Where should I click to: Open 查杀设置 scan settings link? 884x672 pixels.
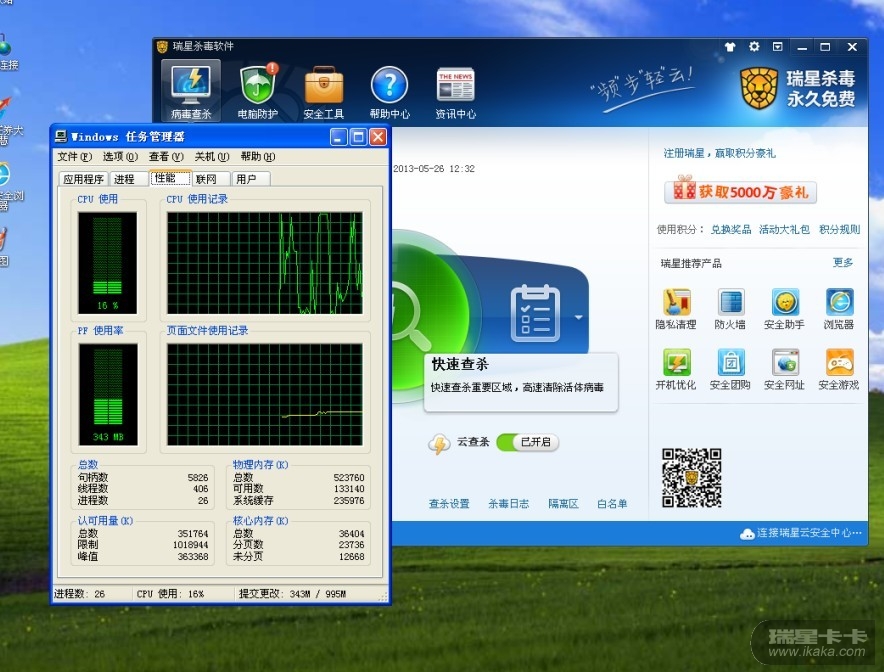click(449, 503)
